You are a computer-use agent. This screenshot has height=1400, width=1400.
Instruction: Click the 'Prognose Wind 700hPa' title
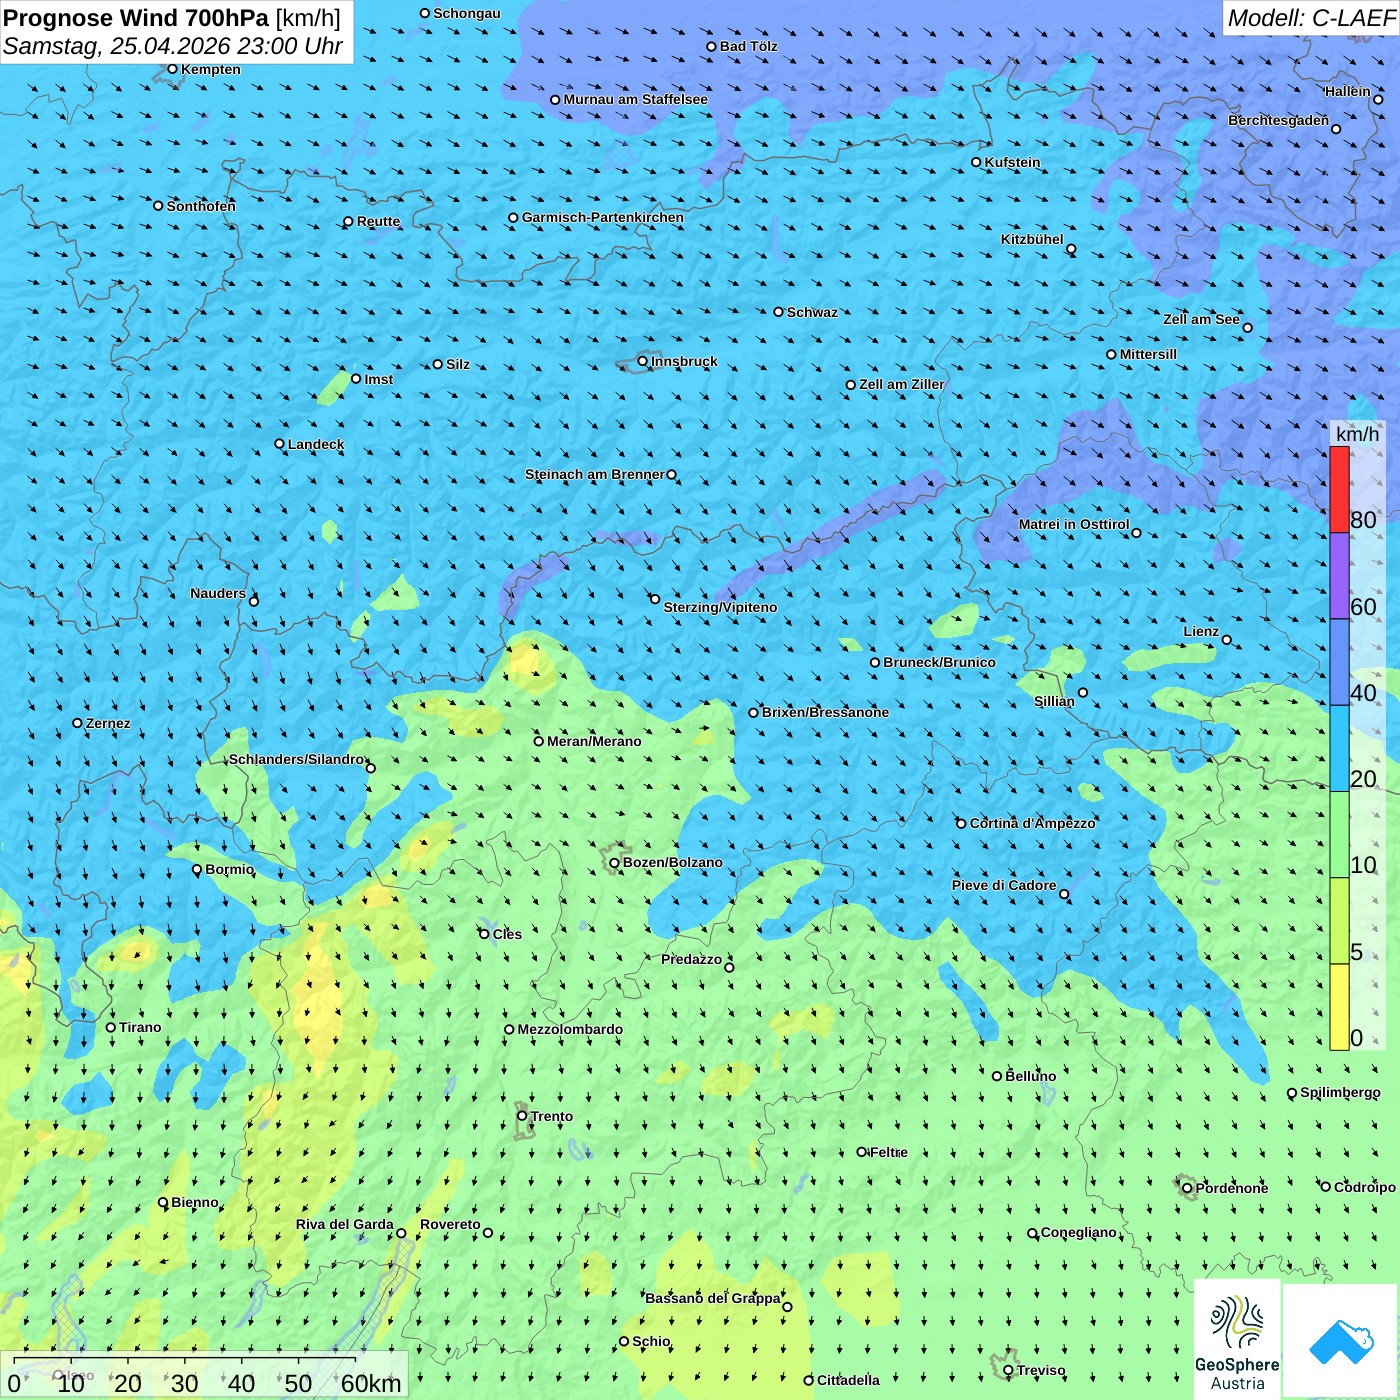coord(137,18)
